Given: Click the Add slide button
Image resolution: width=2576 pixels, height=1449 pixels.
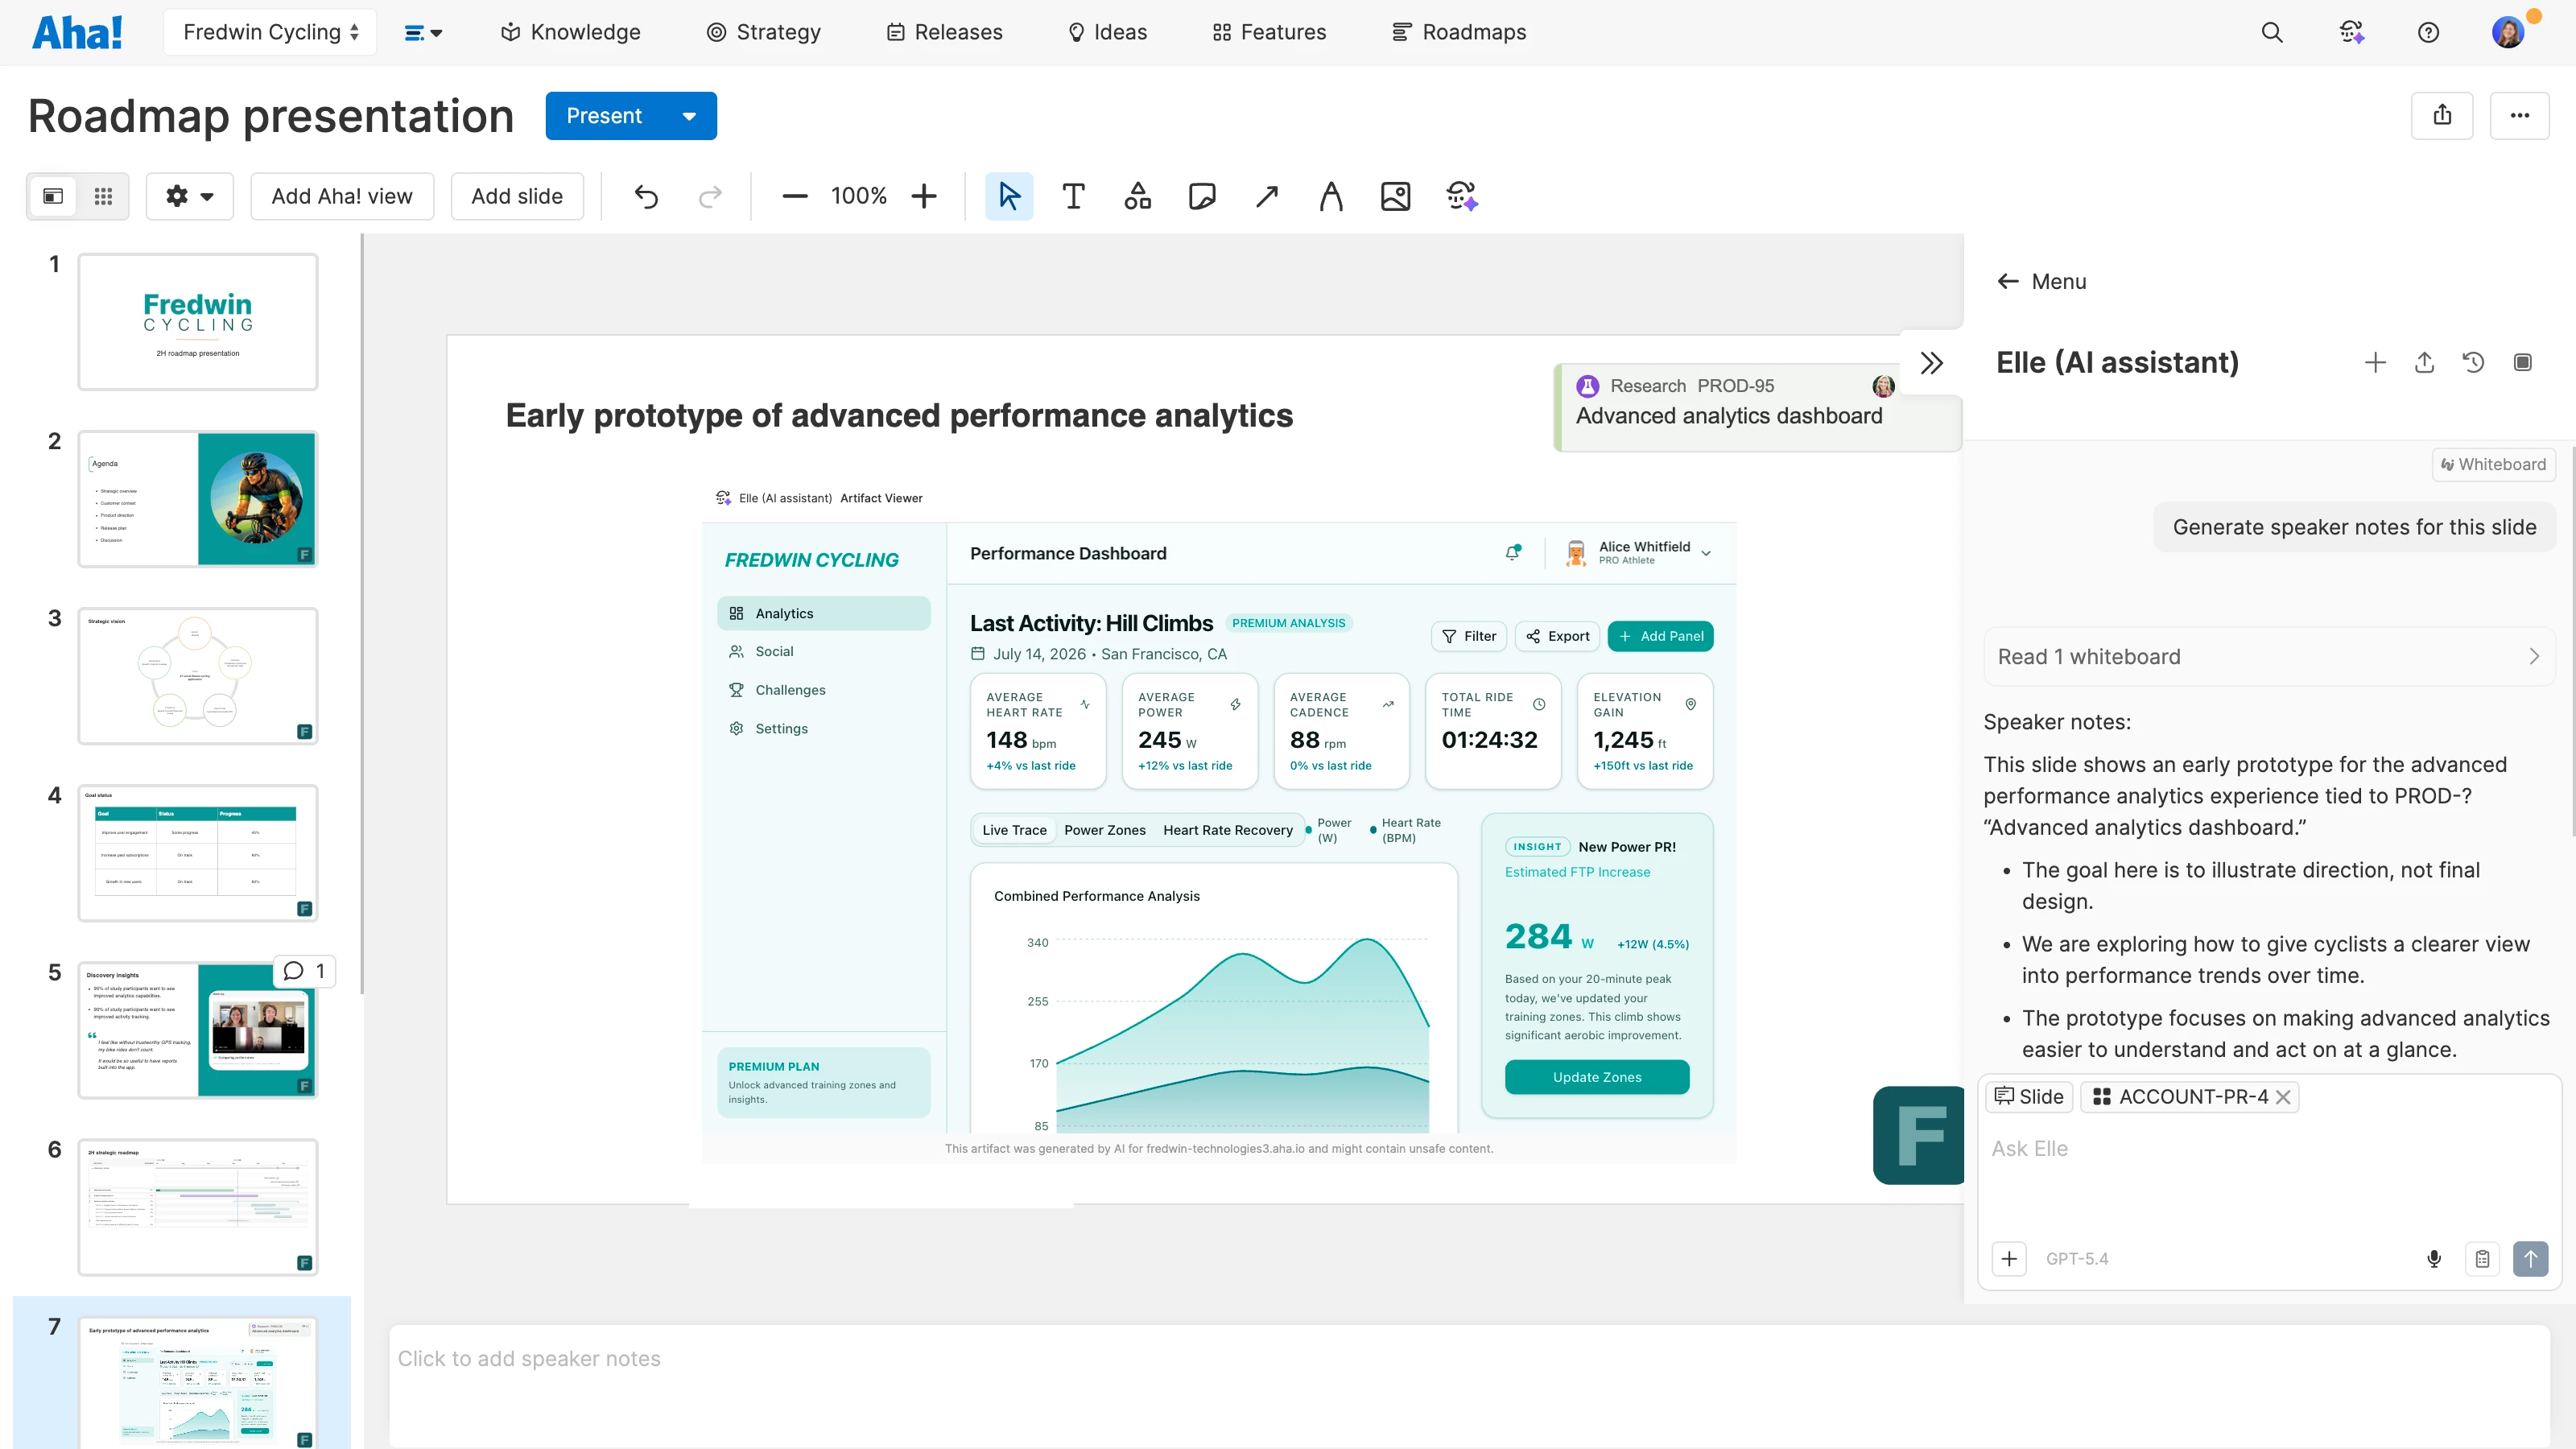Looking at the screenshot, I should point(517,196).
